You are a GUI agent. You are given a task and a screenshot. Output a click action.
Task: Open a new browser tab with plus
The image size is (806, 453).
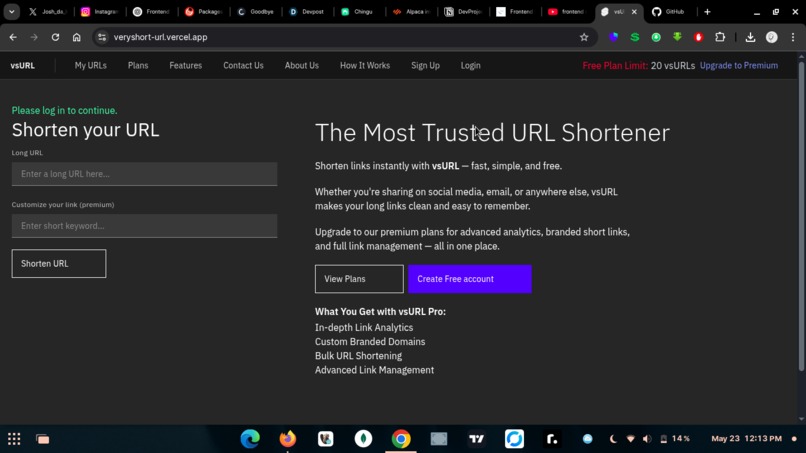[707, 12]
